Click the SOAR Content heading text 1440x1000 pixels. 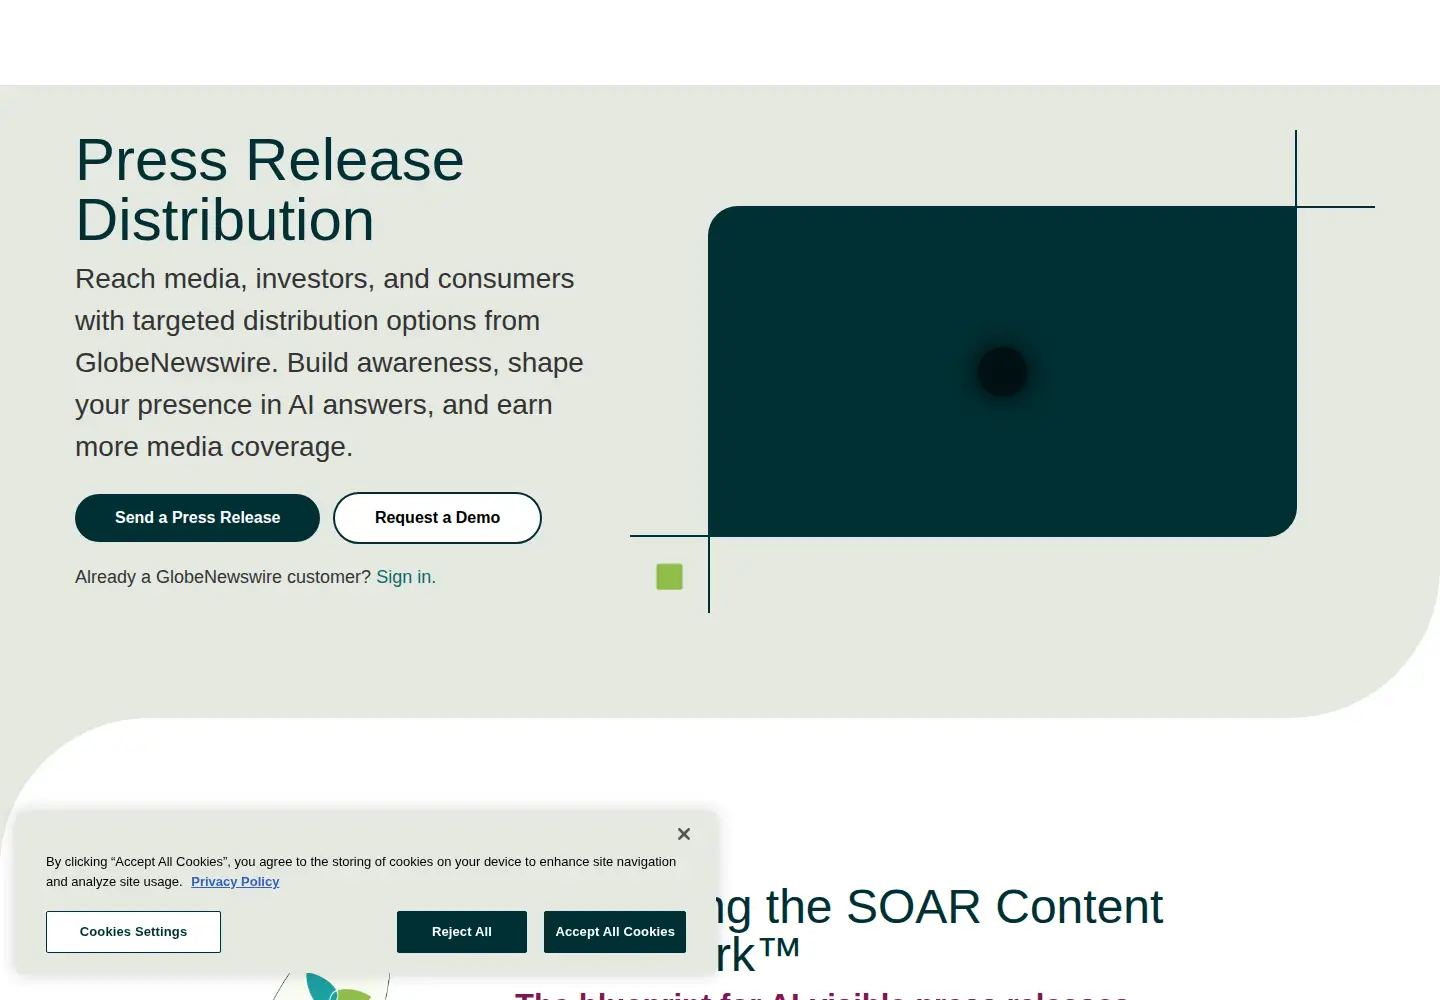940,930
